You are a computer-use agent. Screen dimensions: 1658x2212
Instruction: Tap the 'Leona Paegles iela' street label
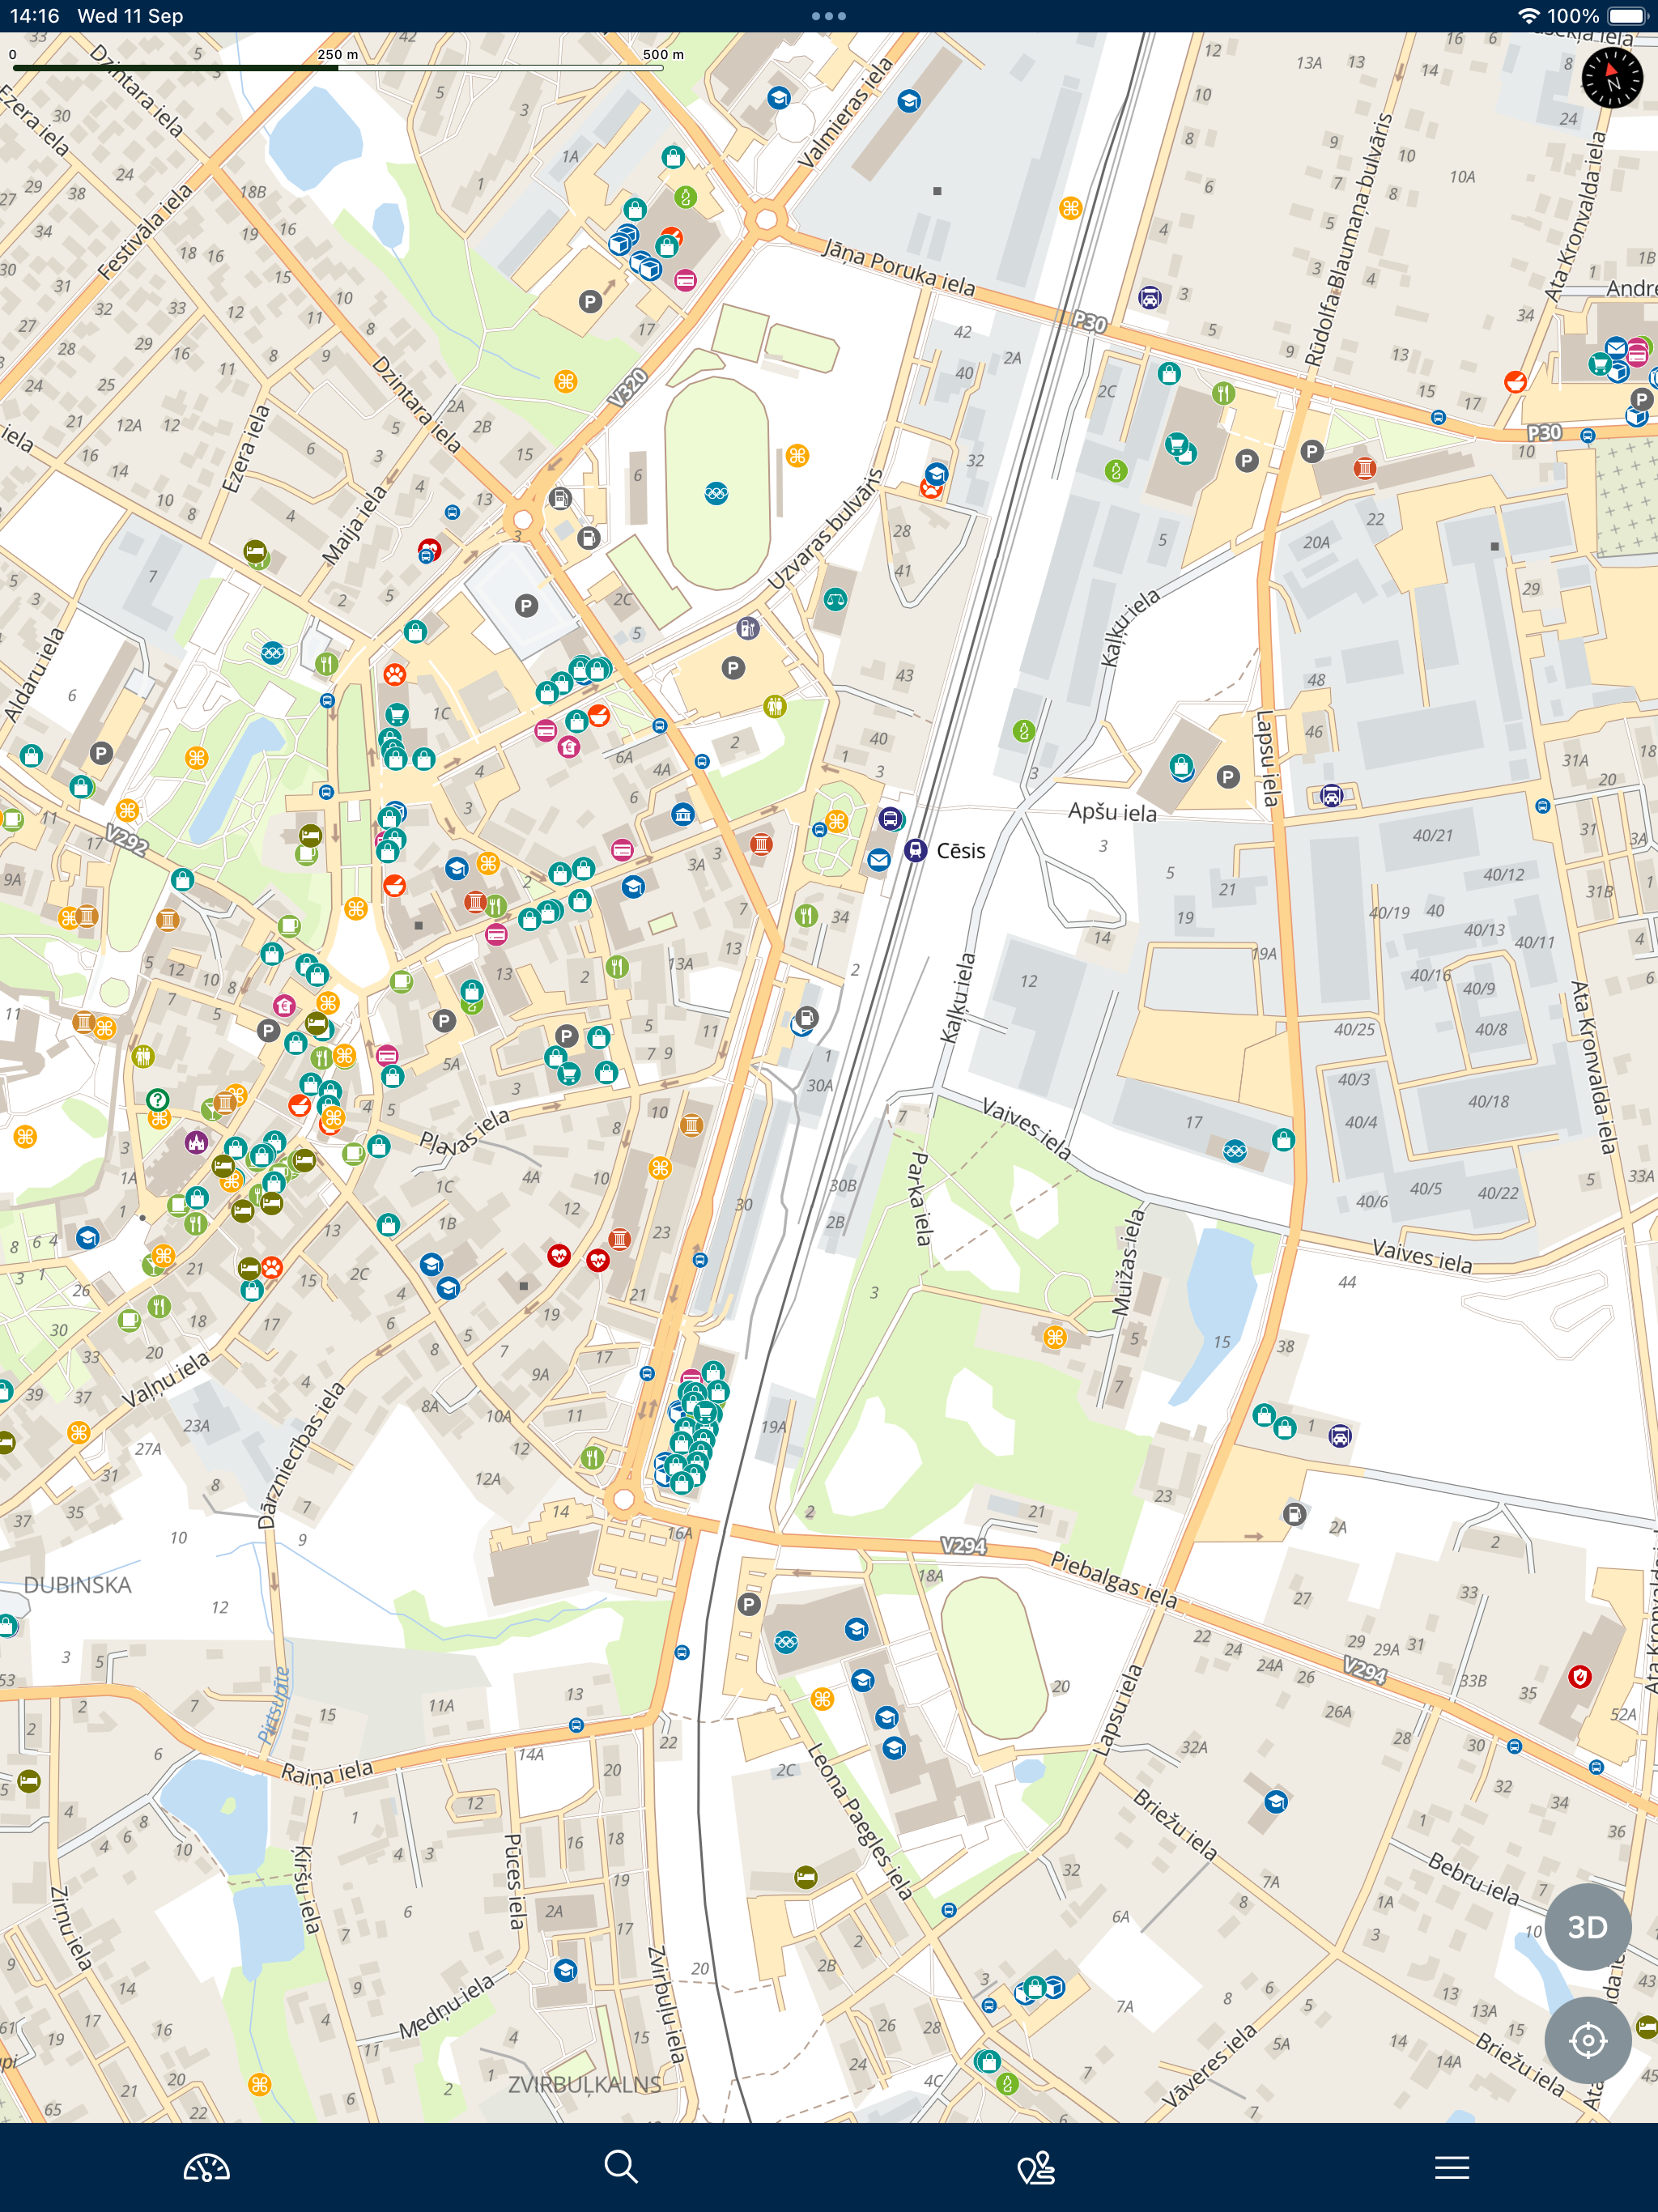coord(860,1820)
